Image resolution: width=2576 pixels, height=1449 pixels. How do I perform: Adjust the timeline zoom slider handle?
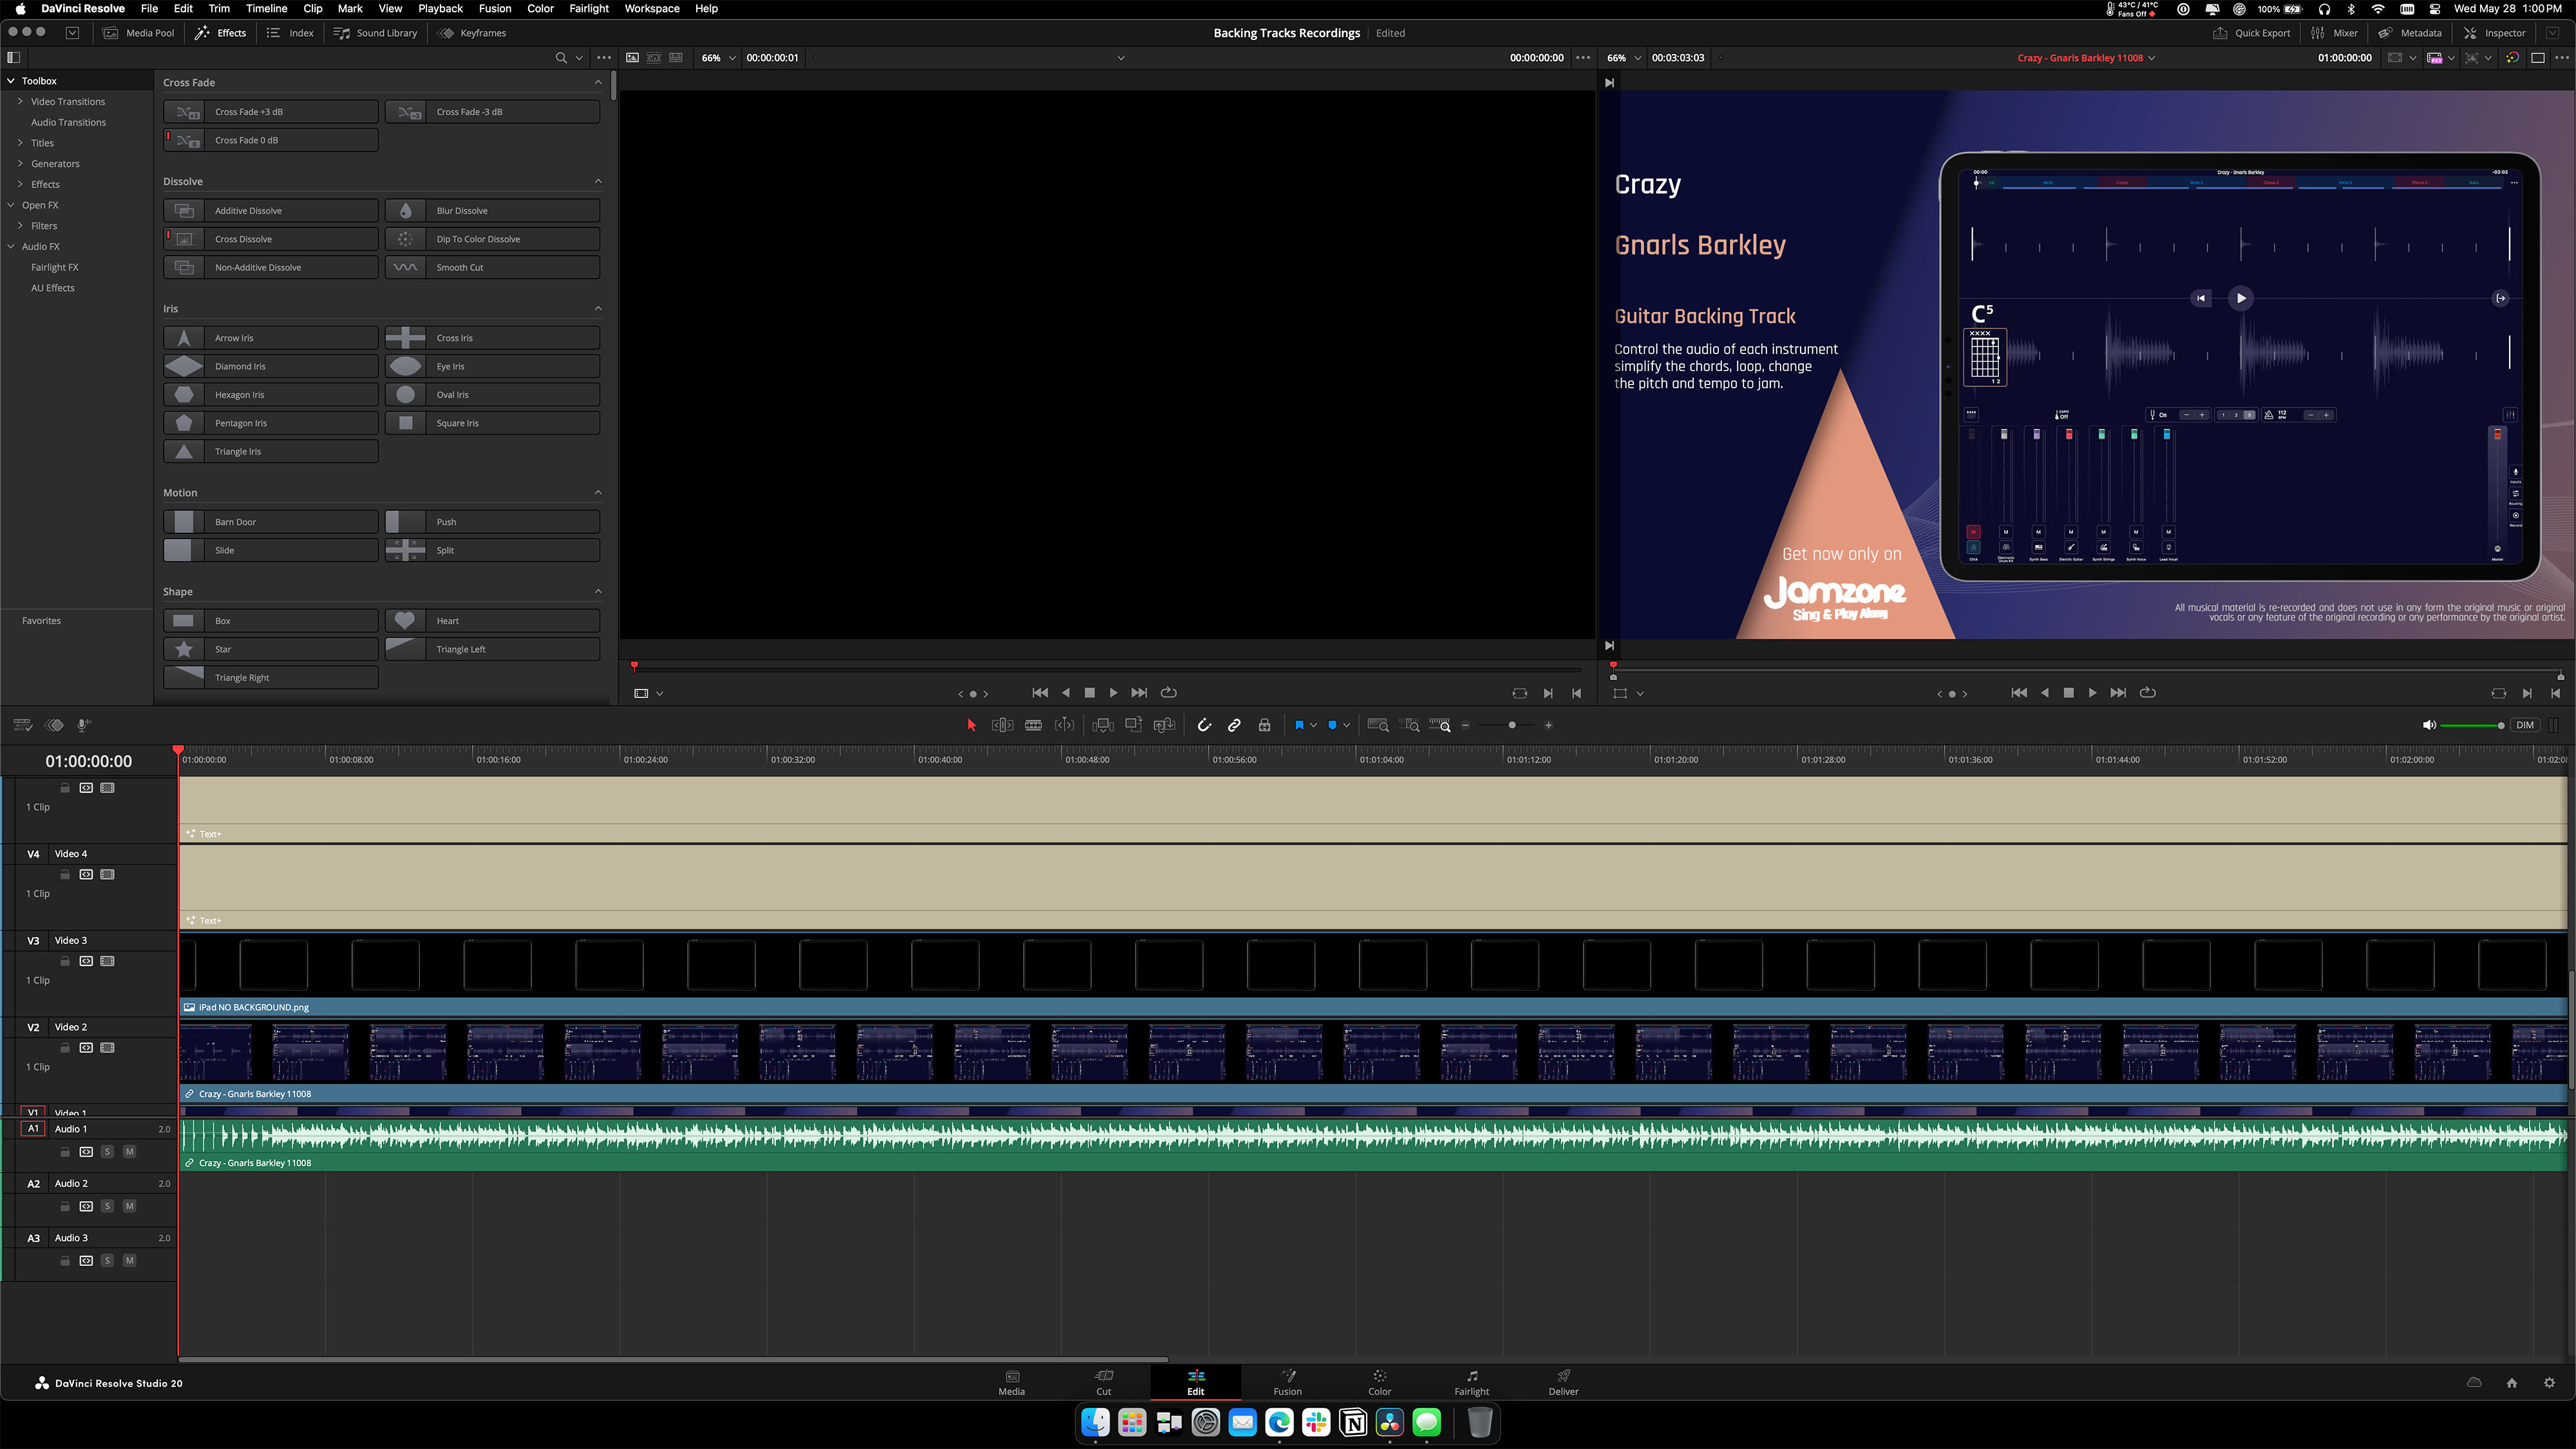[1512, 725]
